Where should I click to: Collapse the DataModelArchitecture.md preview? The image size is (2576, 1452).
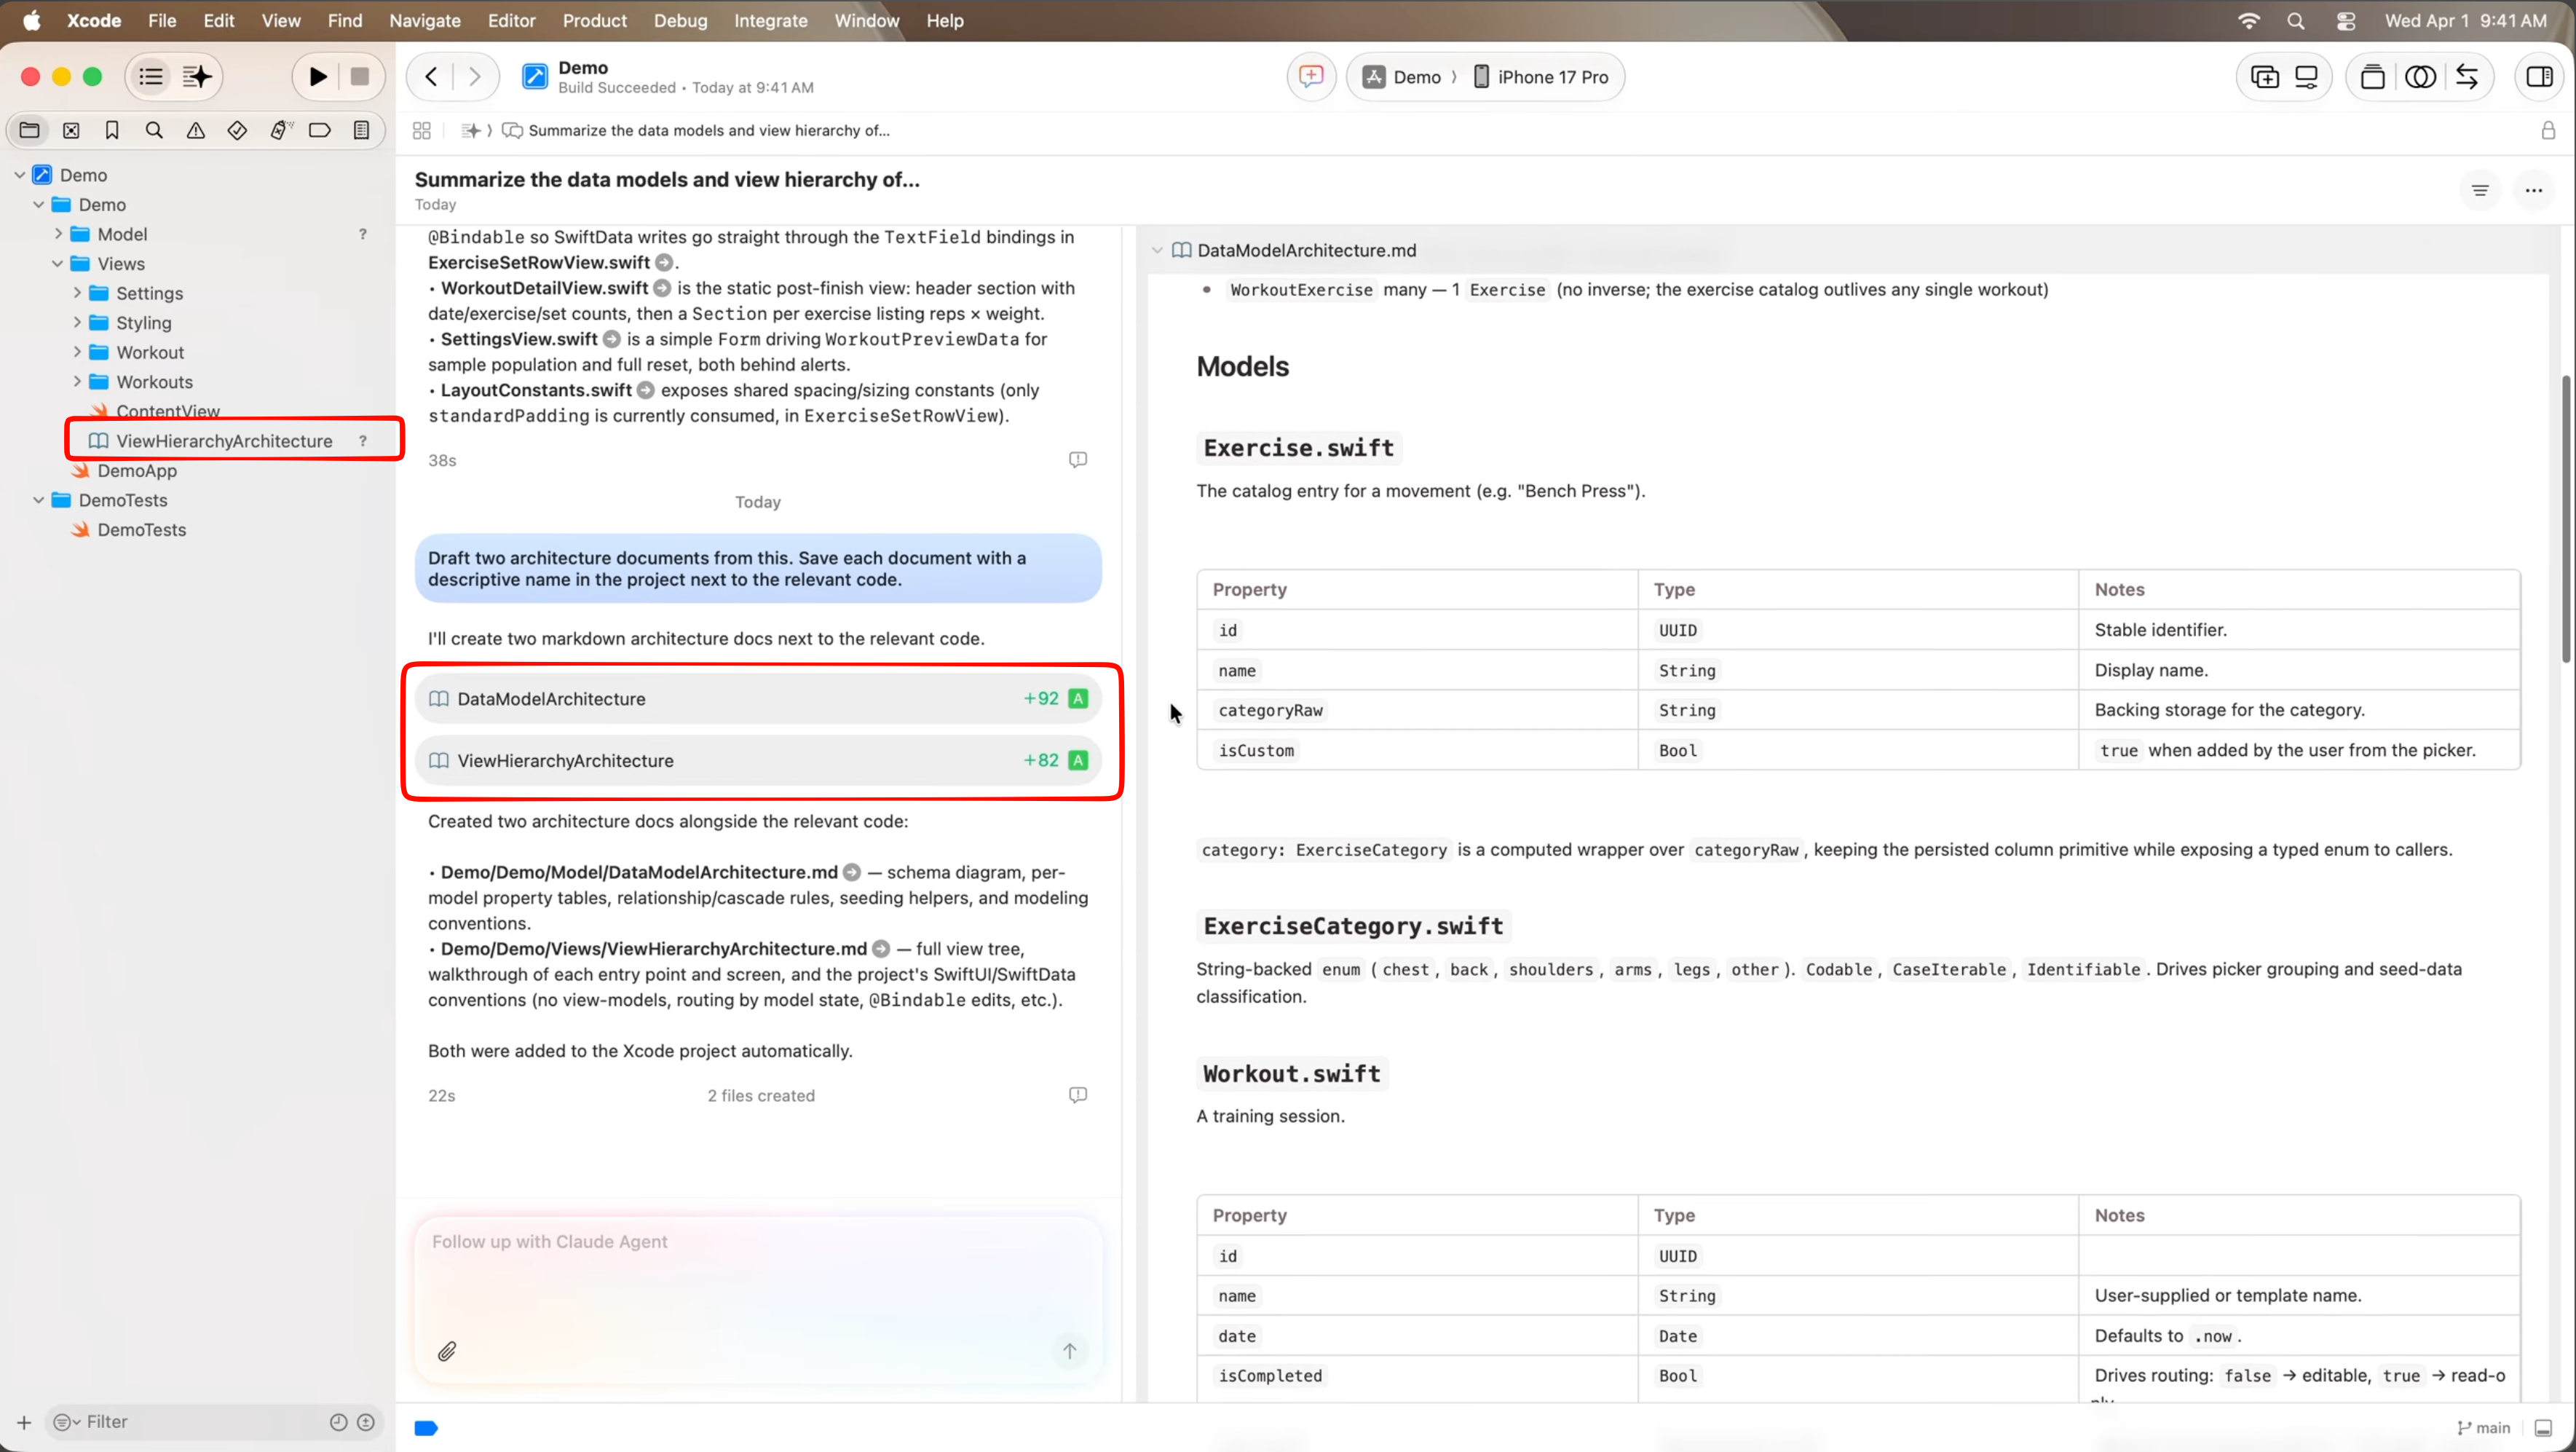pyautogui.click(x=1157, y=251)
